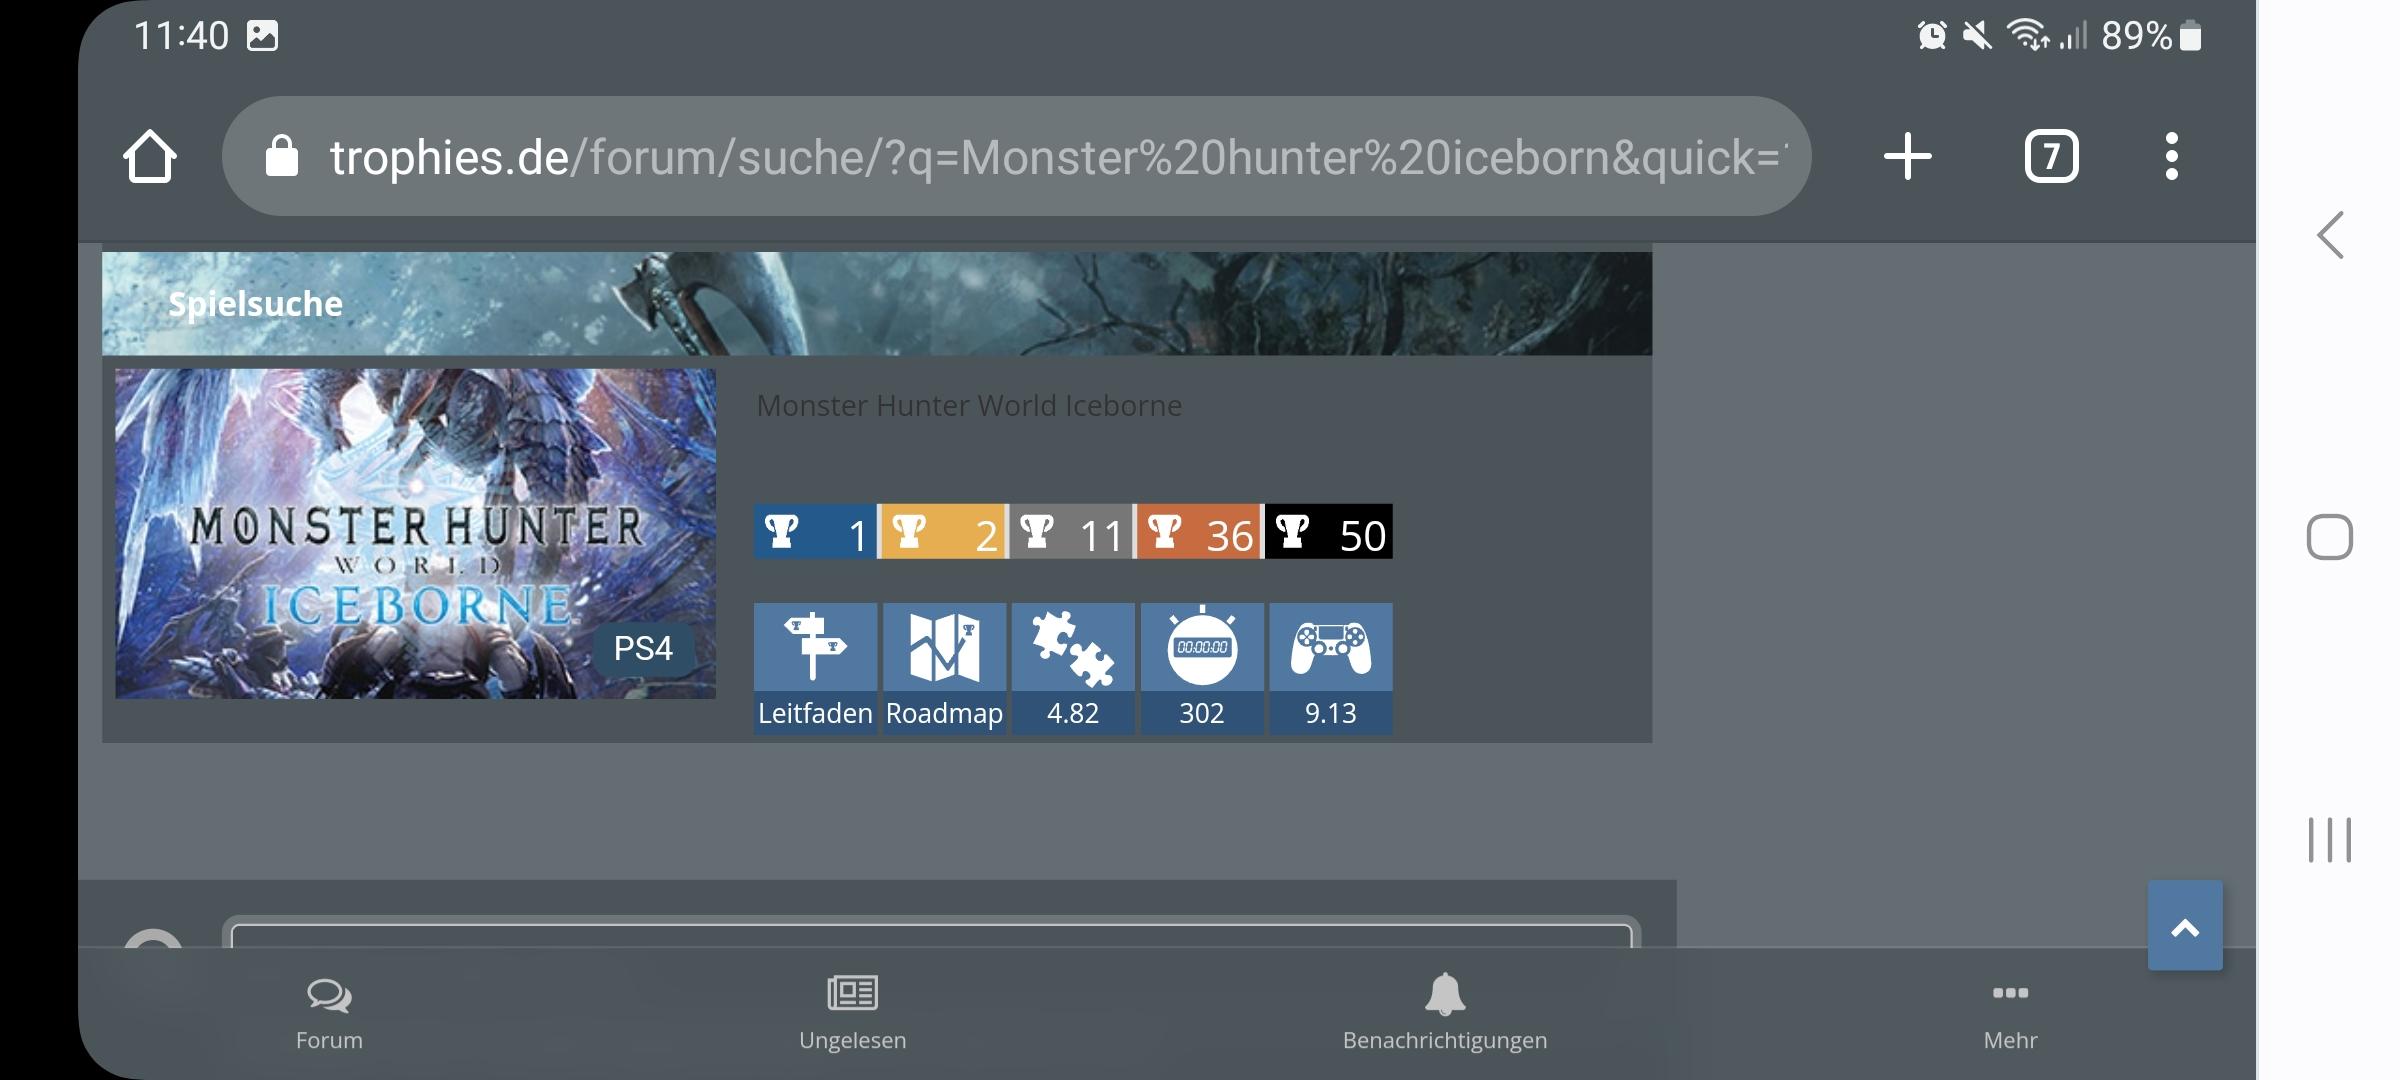This screenshot has height=1080, width=2400.
Task: Tap the URL address bar
Action: pos(1050,157)
